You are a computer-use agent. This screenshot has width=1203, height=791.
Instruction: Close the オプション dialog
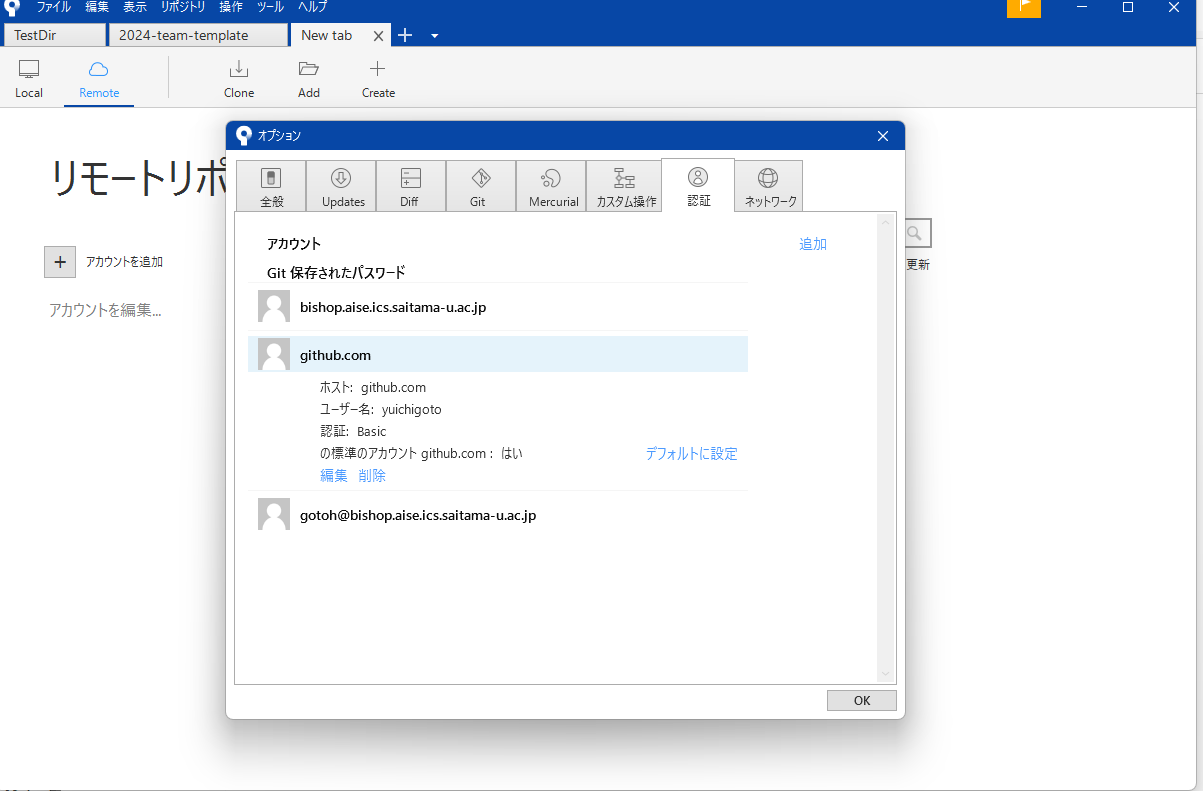tap(883, 136)
